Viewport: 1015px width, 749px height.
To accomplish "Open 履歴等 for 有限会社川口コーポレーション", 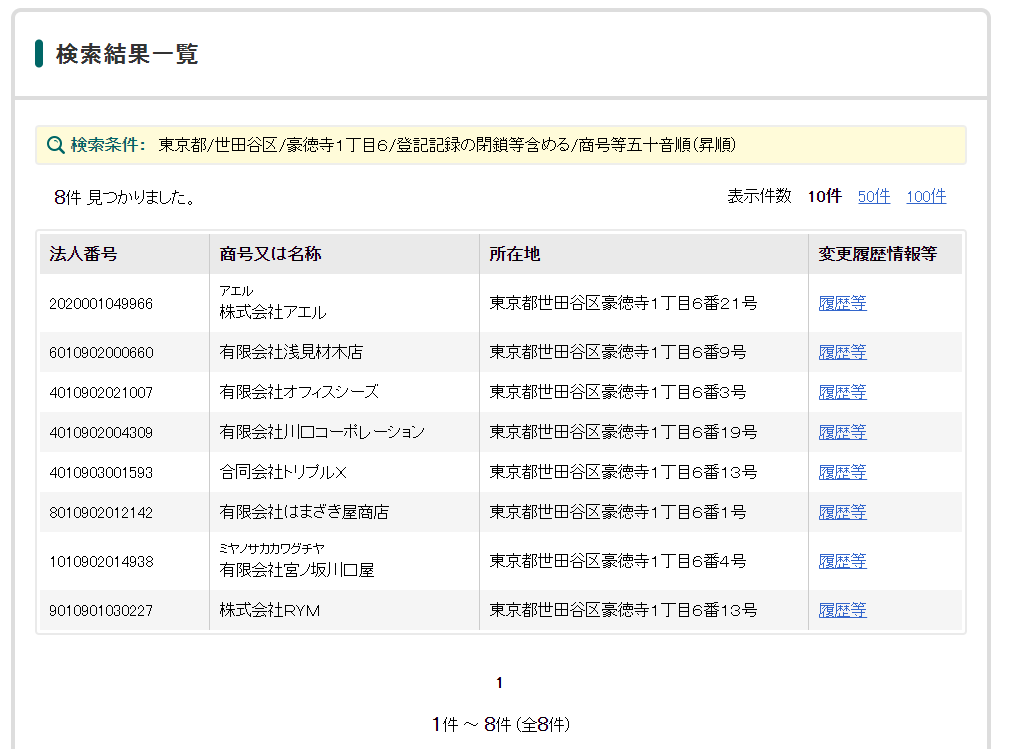I will point(842,432).
